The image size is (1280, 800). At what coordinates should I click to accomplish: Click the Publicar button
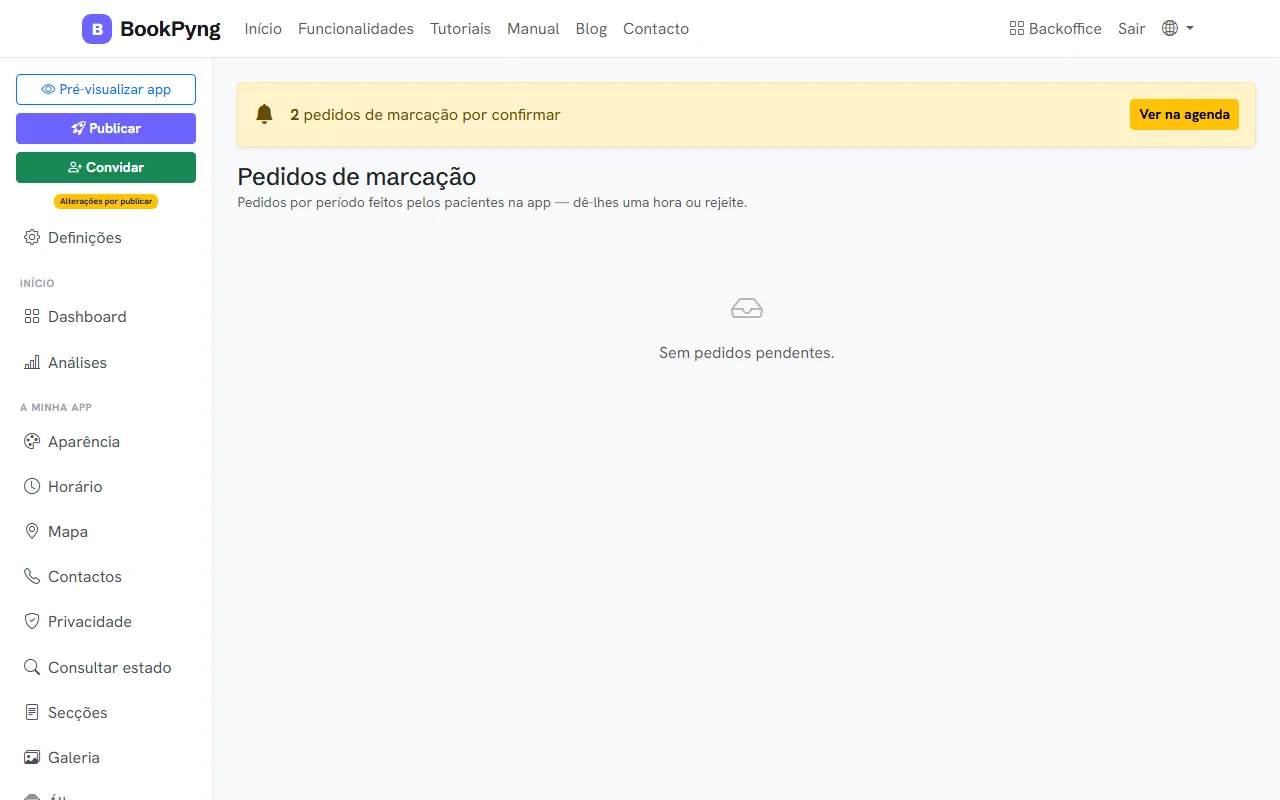click(x=106, y=128)
